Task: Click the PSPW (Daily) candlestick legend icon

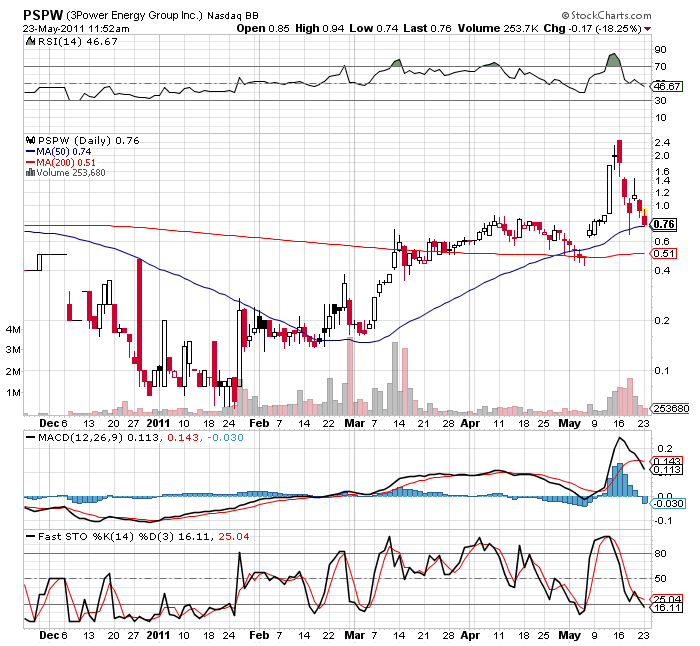Action: pos(30,140)
